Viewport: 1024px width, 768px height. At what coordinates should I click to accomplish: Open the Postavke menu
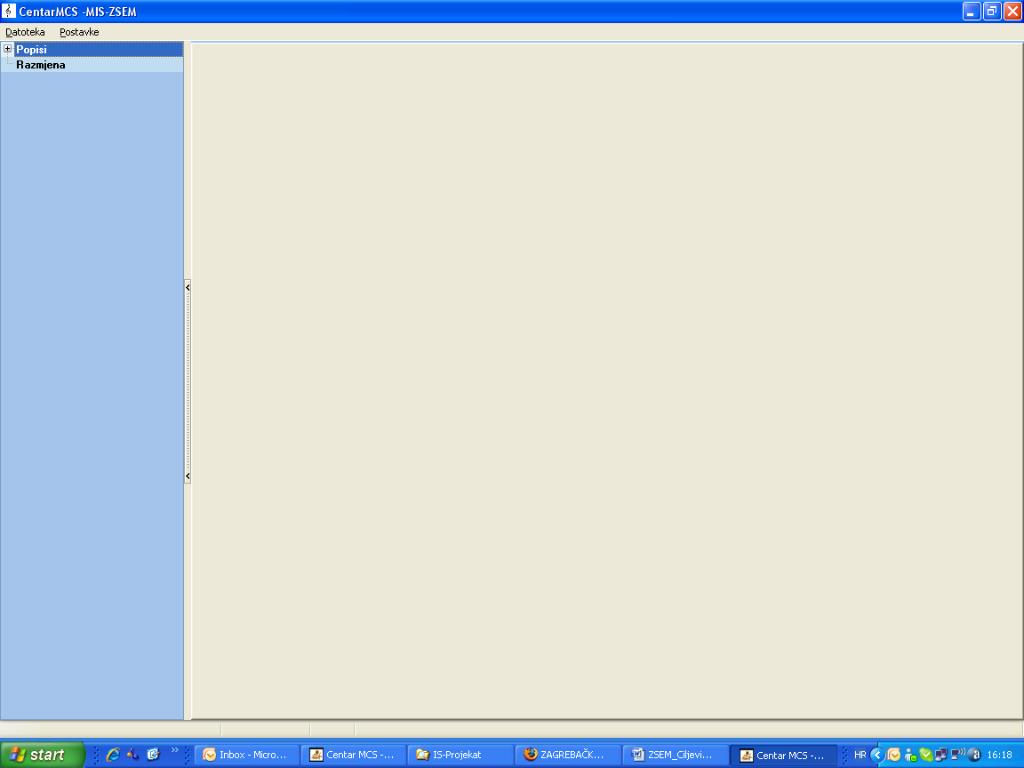tap(79, 32)
